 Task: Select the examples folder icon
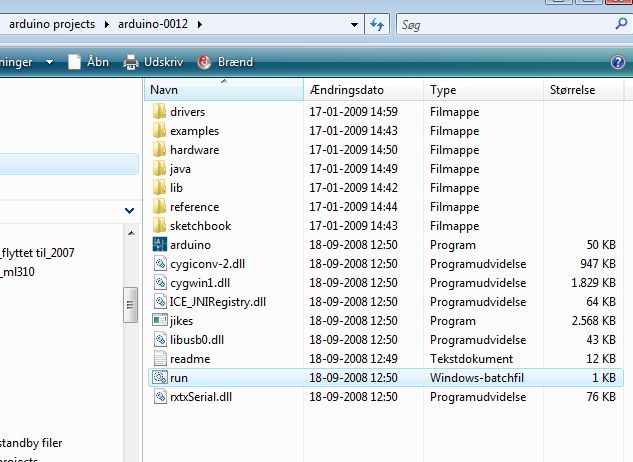click(159, 130)
